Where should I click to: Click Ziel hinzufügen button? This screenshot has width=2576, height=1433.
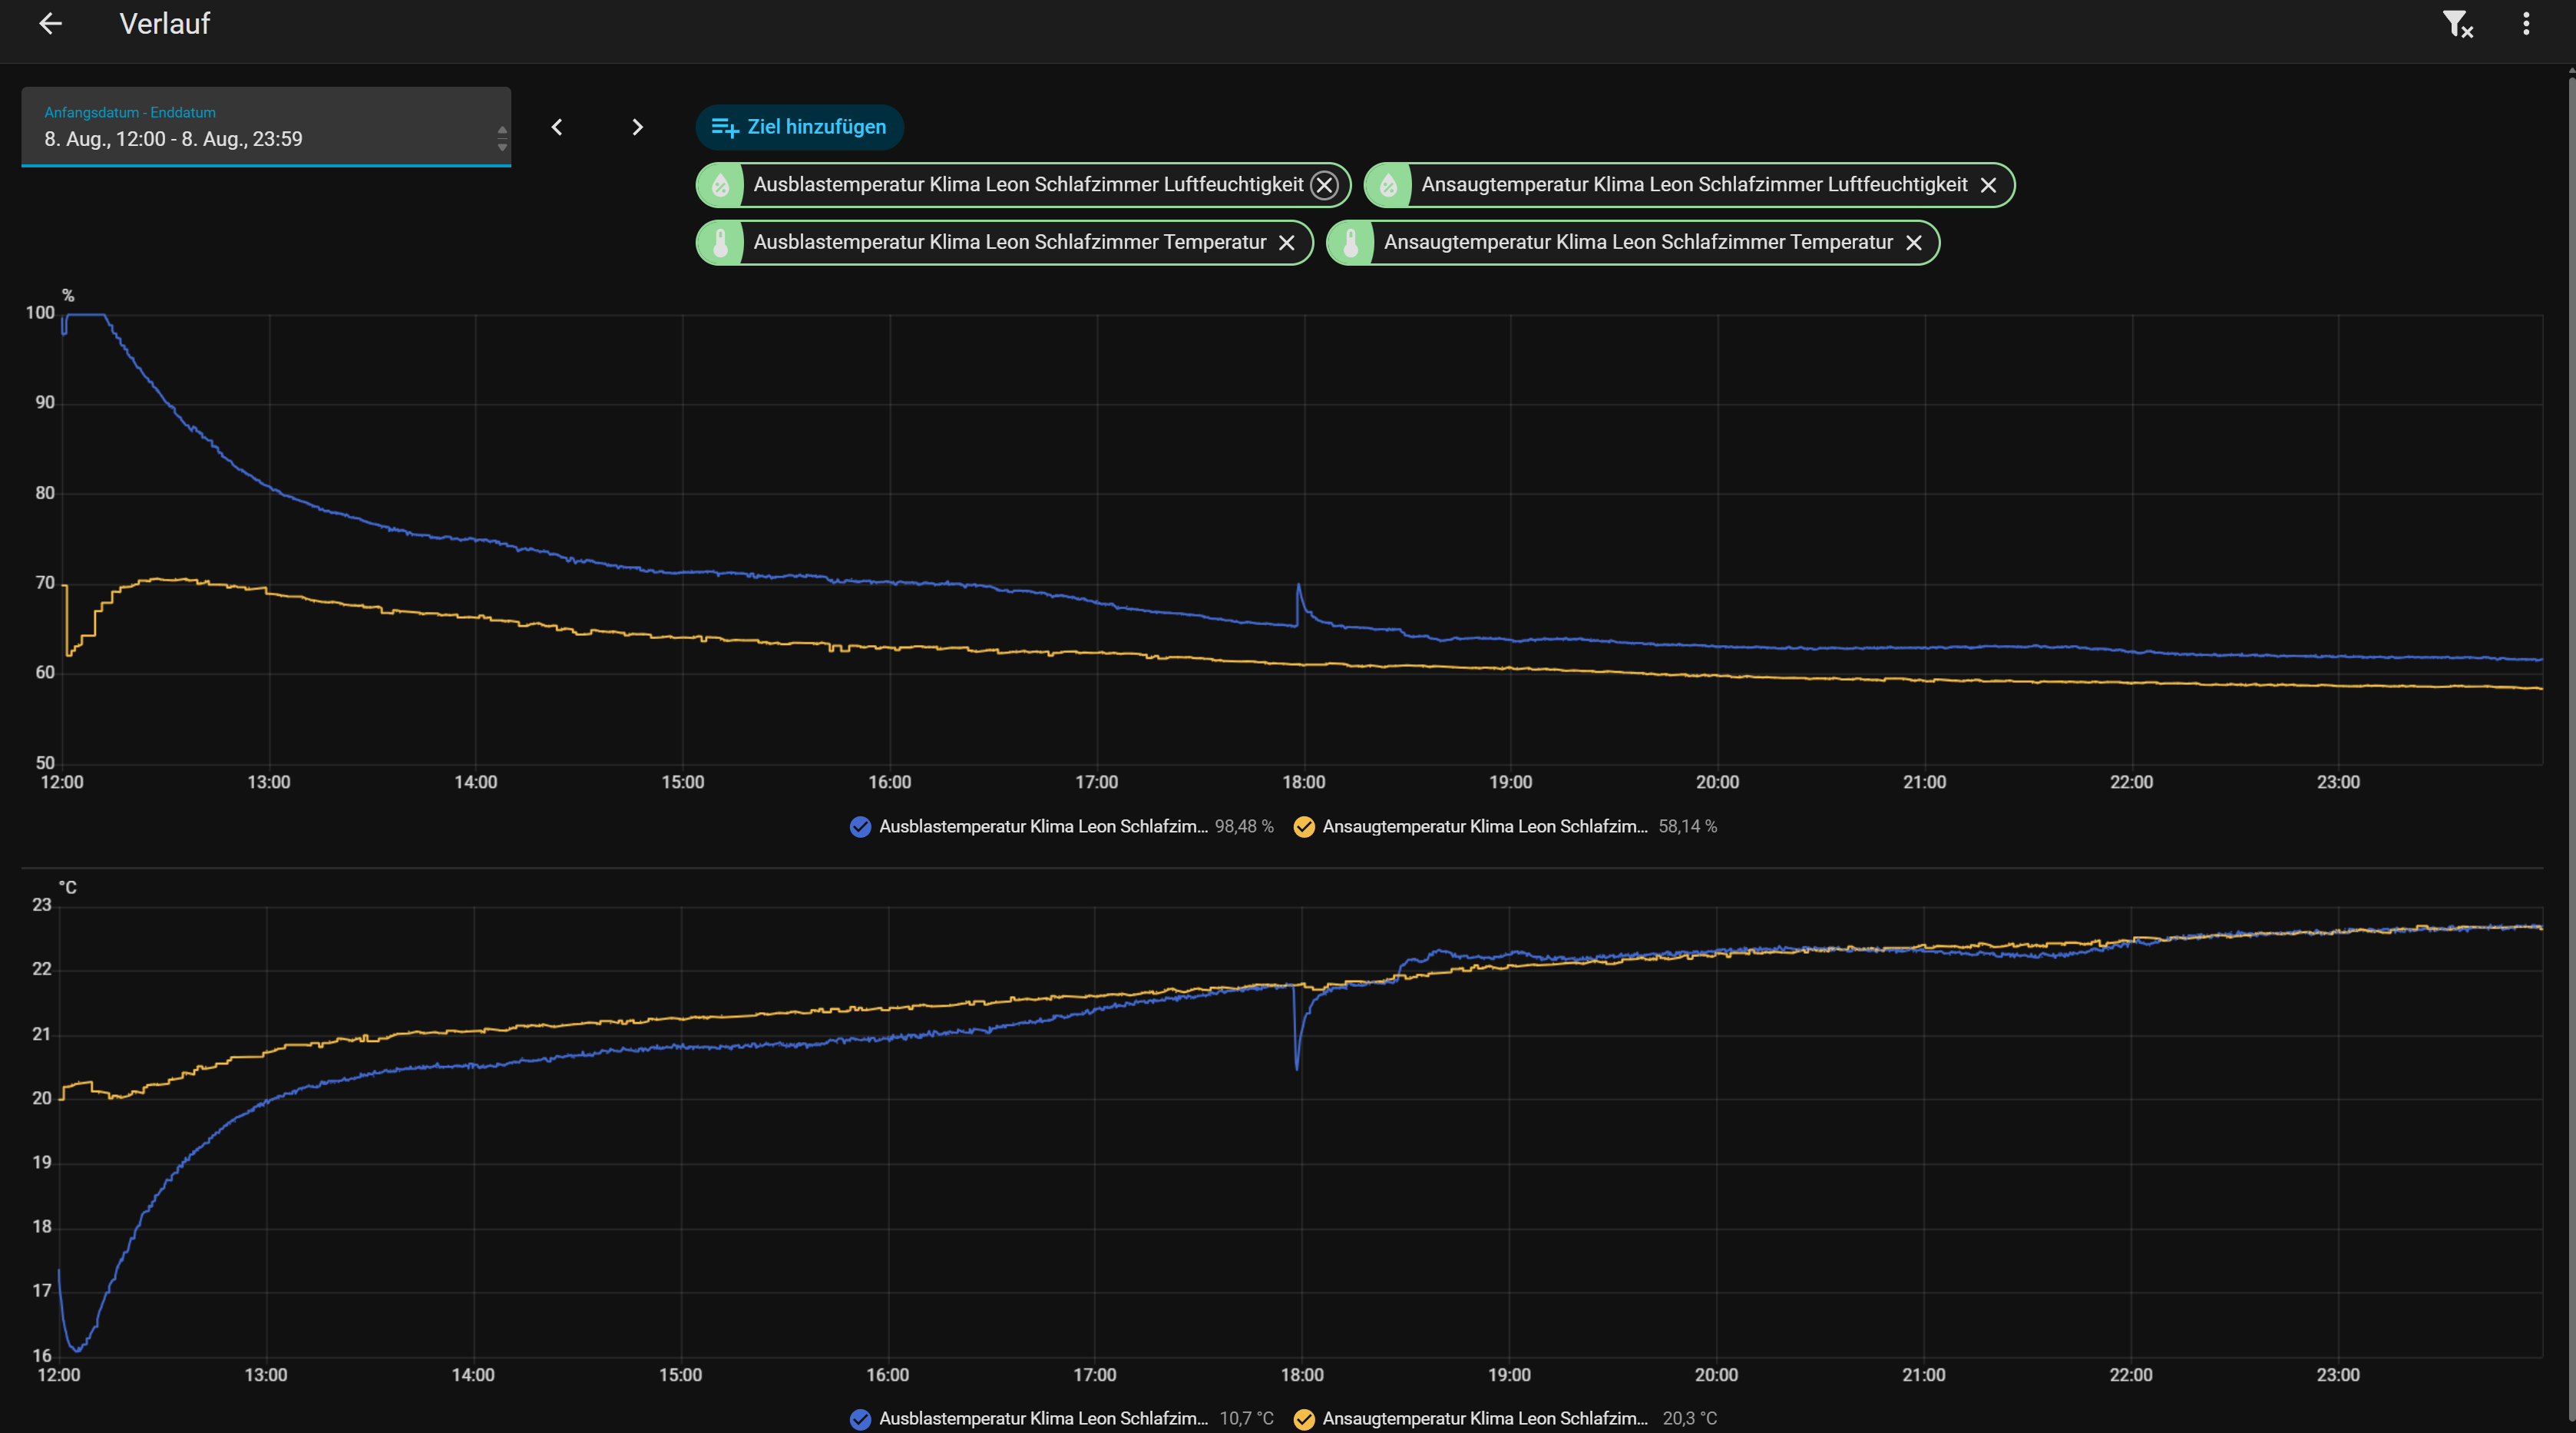[799, 127]
